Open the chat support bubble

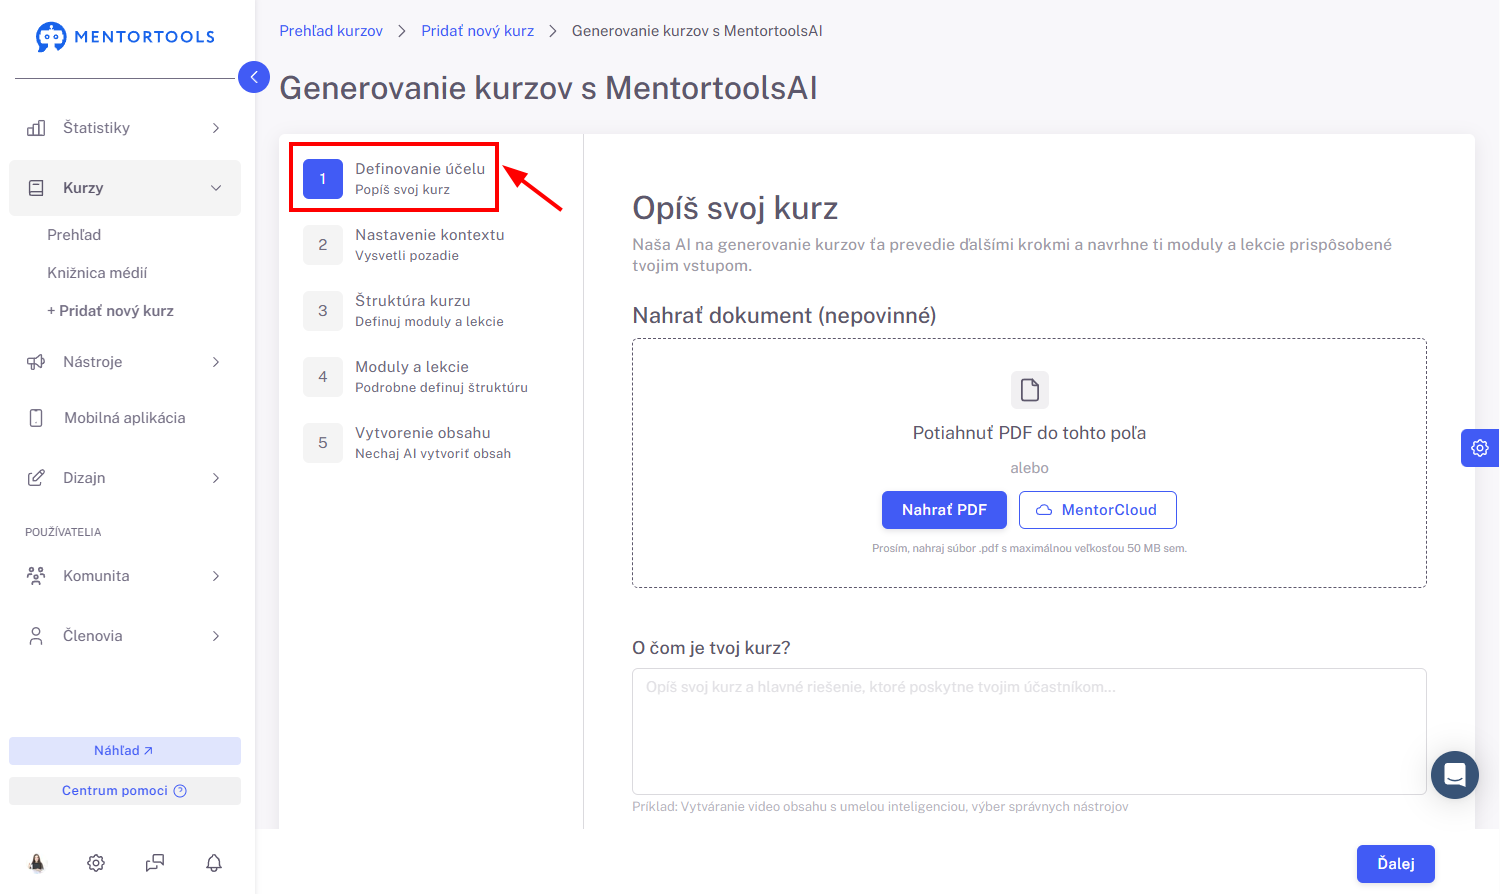[1455, 775]
